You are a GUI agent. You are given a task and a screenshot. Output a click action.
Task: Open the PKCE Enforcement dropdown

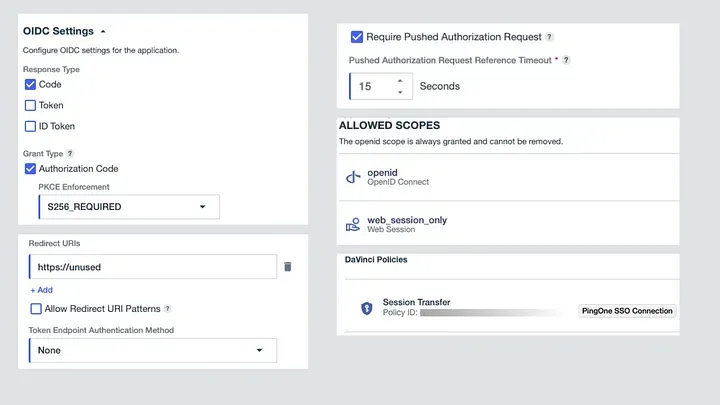129,207
